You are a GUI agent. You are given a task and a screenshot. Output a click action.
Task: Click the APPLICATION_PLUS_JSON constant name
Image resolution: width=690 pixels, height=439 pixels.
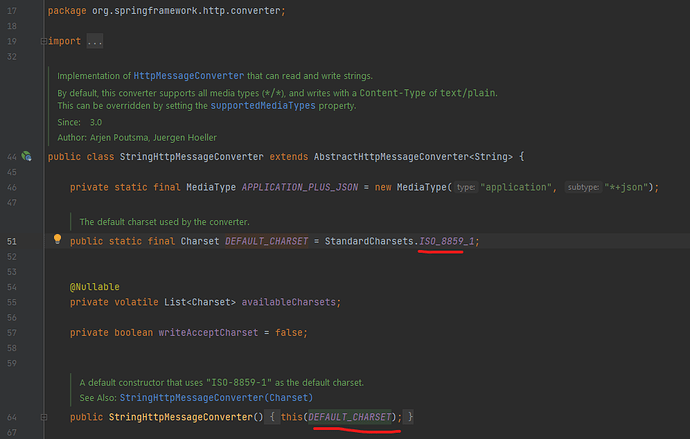(x=300, y=187)
